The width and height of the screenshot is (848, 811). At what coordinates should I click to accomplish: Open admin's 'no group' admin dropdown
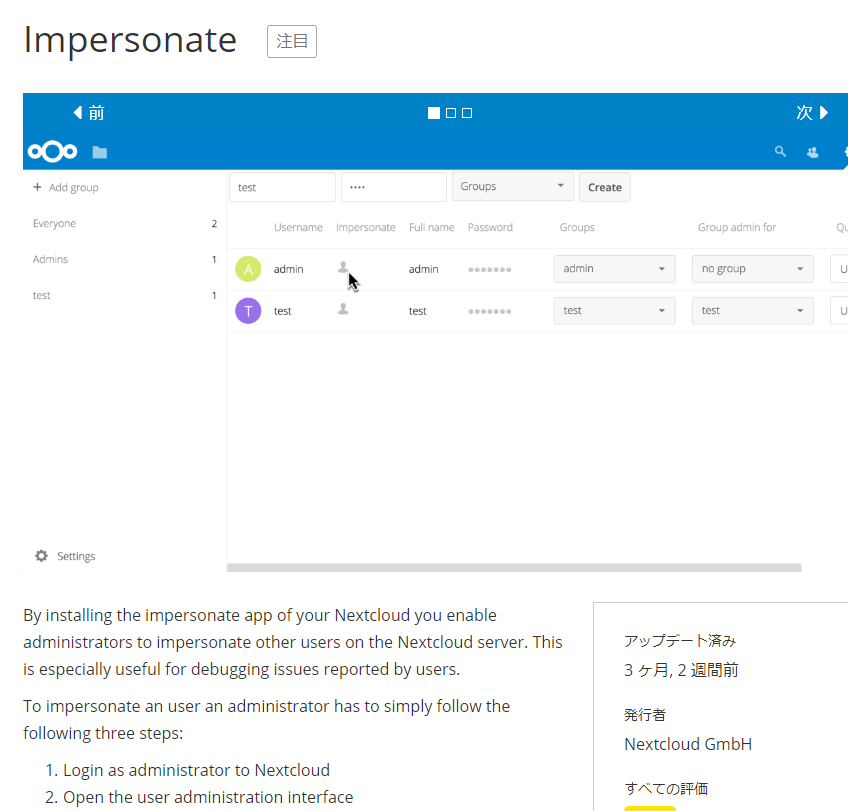click(753, 269)
